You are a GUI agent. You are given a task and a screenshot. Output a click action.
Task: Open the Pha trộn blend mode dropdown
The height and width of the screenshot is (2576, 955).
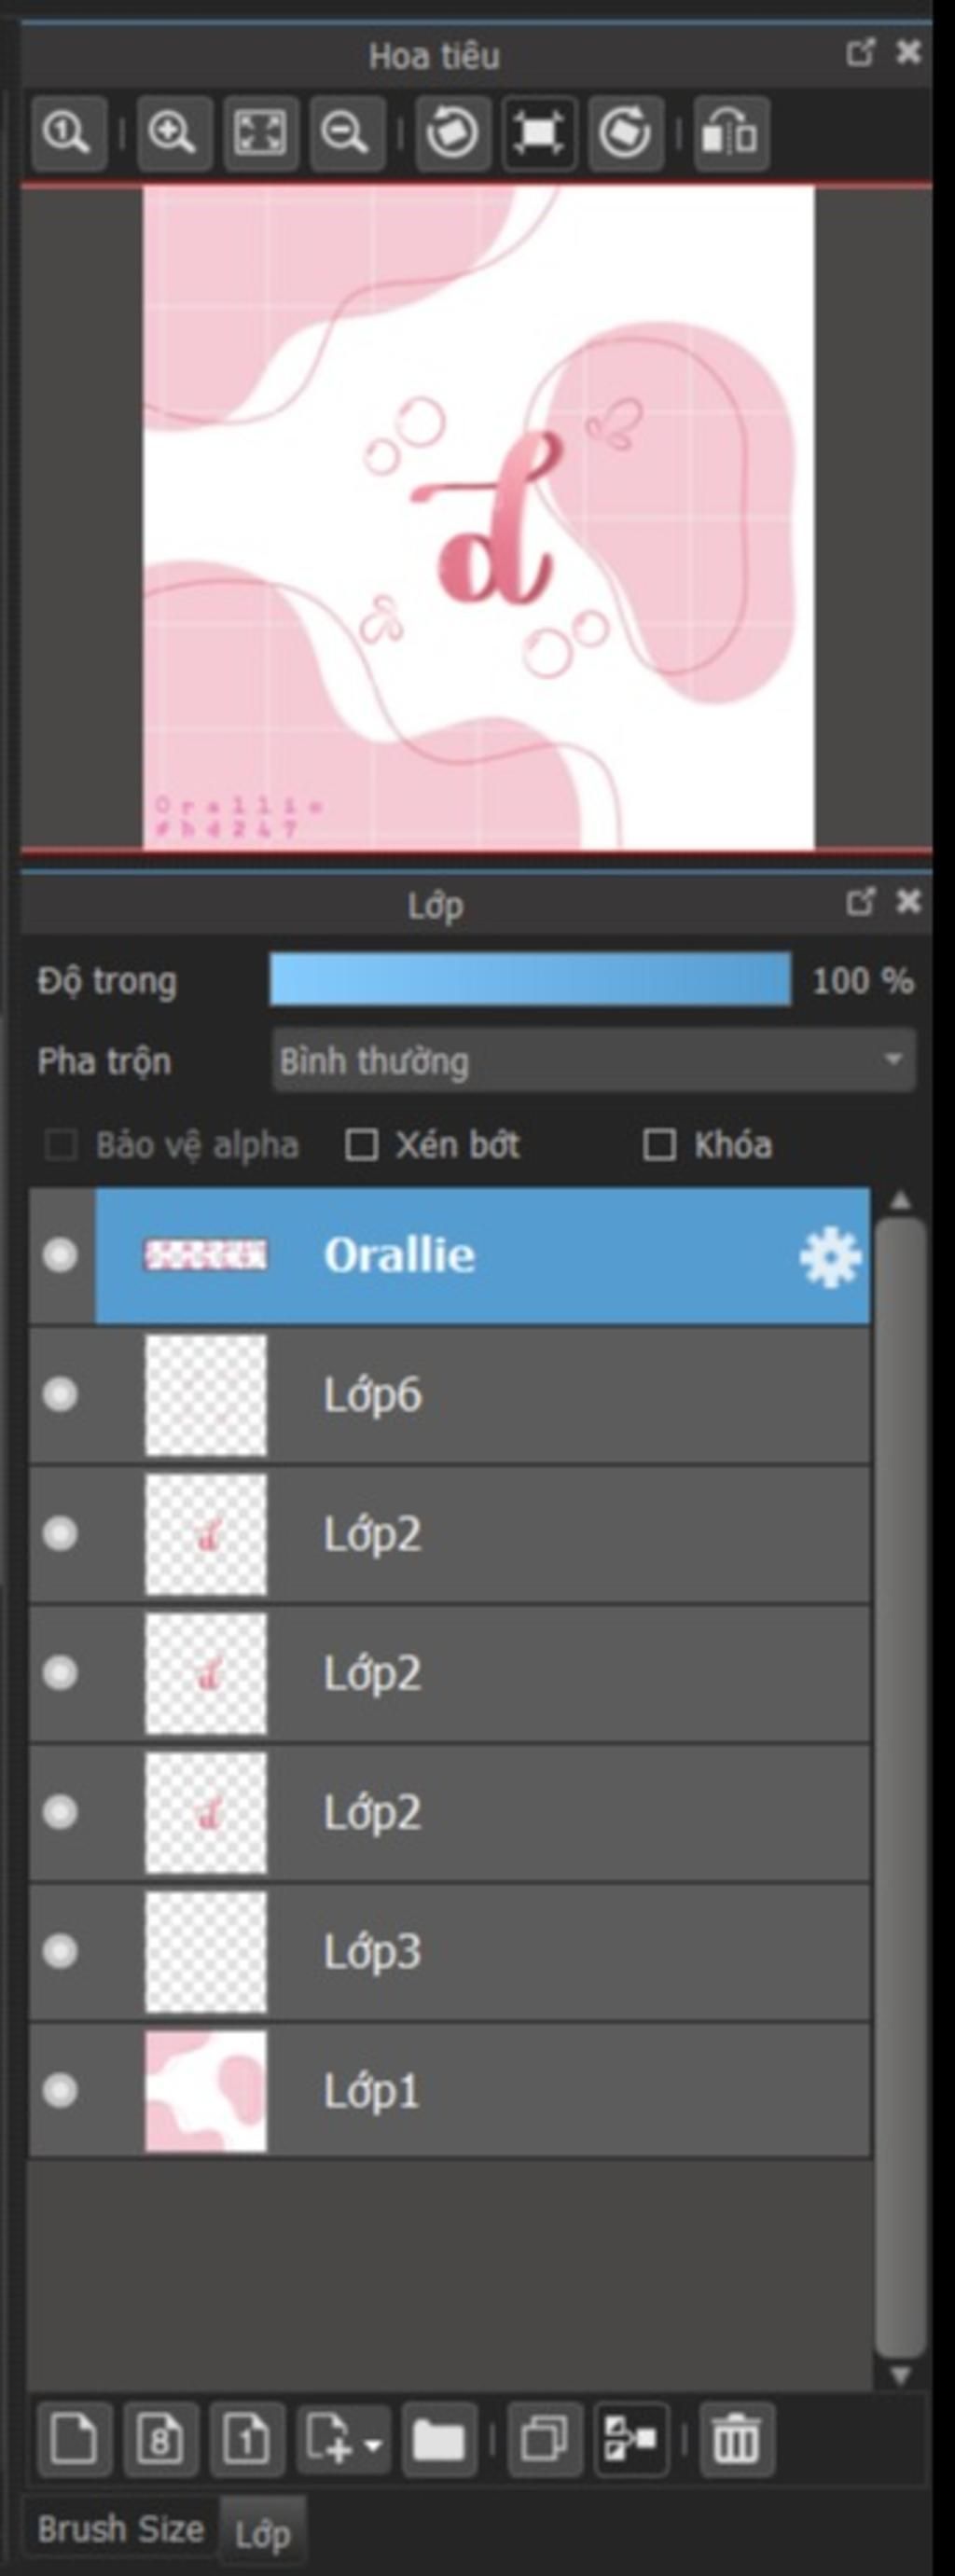pyautogui.click(x=593, y=1060)
